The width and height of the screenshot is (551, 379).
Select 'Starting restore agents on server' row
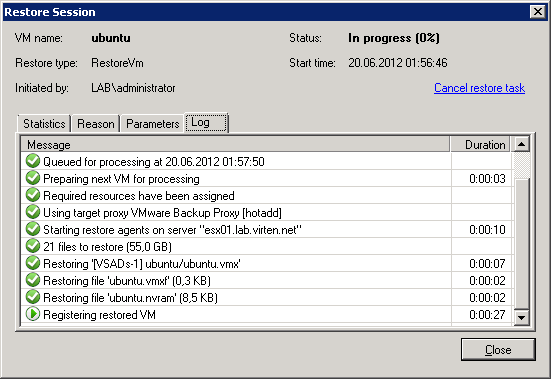tap(266, 229)
